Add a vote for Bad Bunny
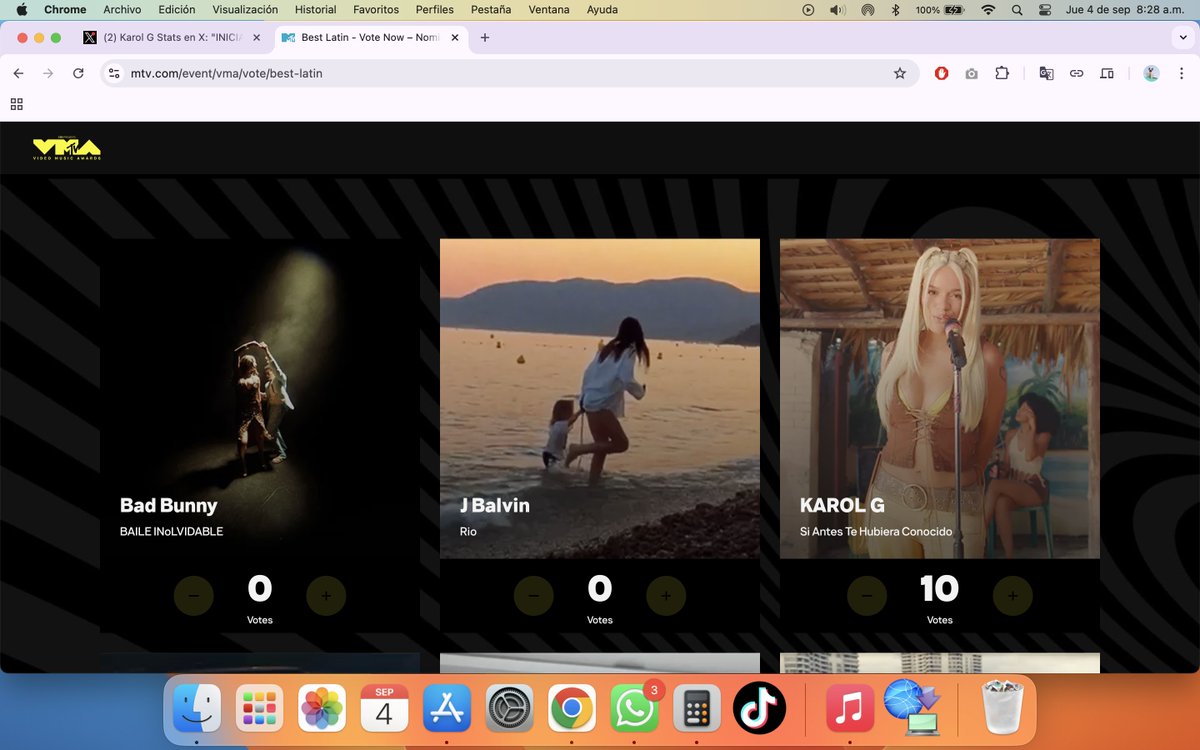This screenshot has height=750, width=1200. click(x=326, y=596)
